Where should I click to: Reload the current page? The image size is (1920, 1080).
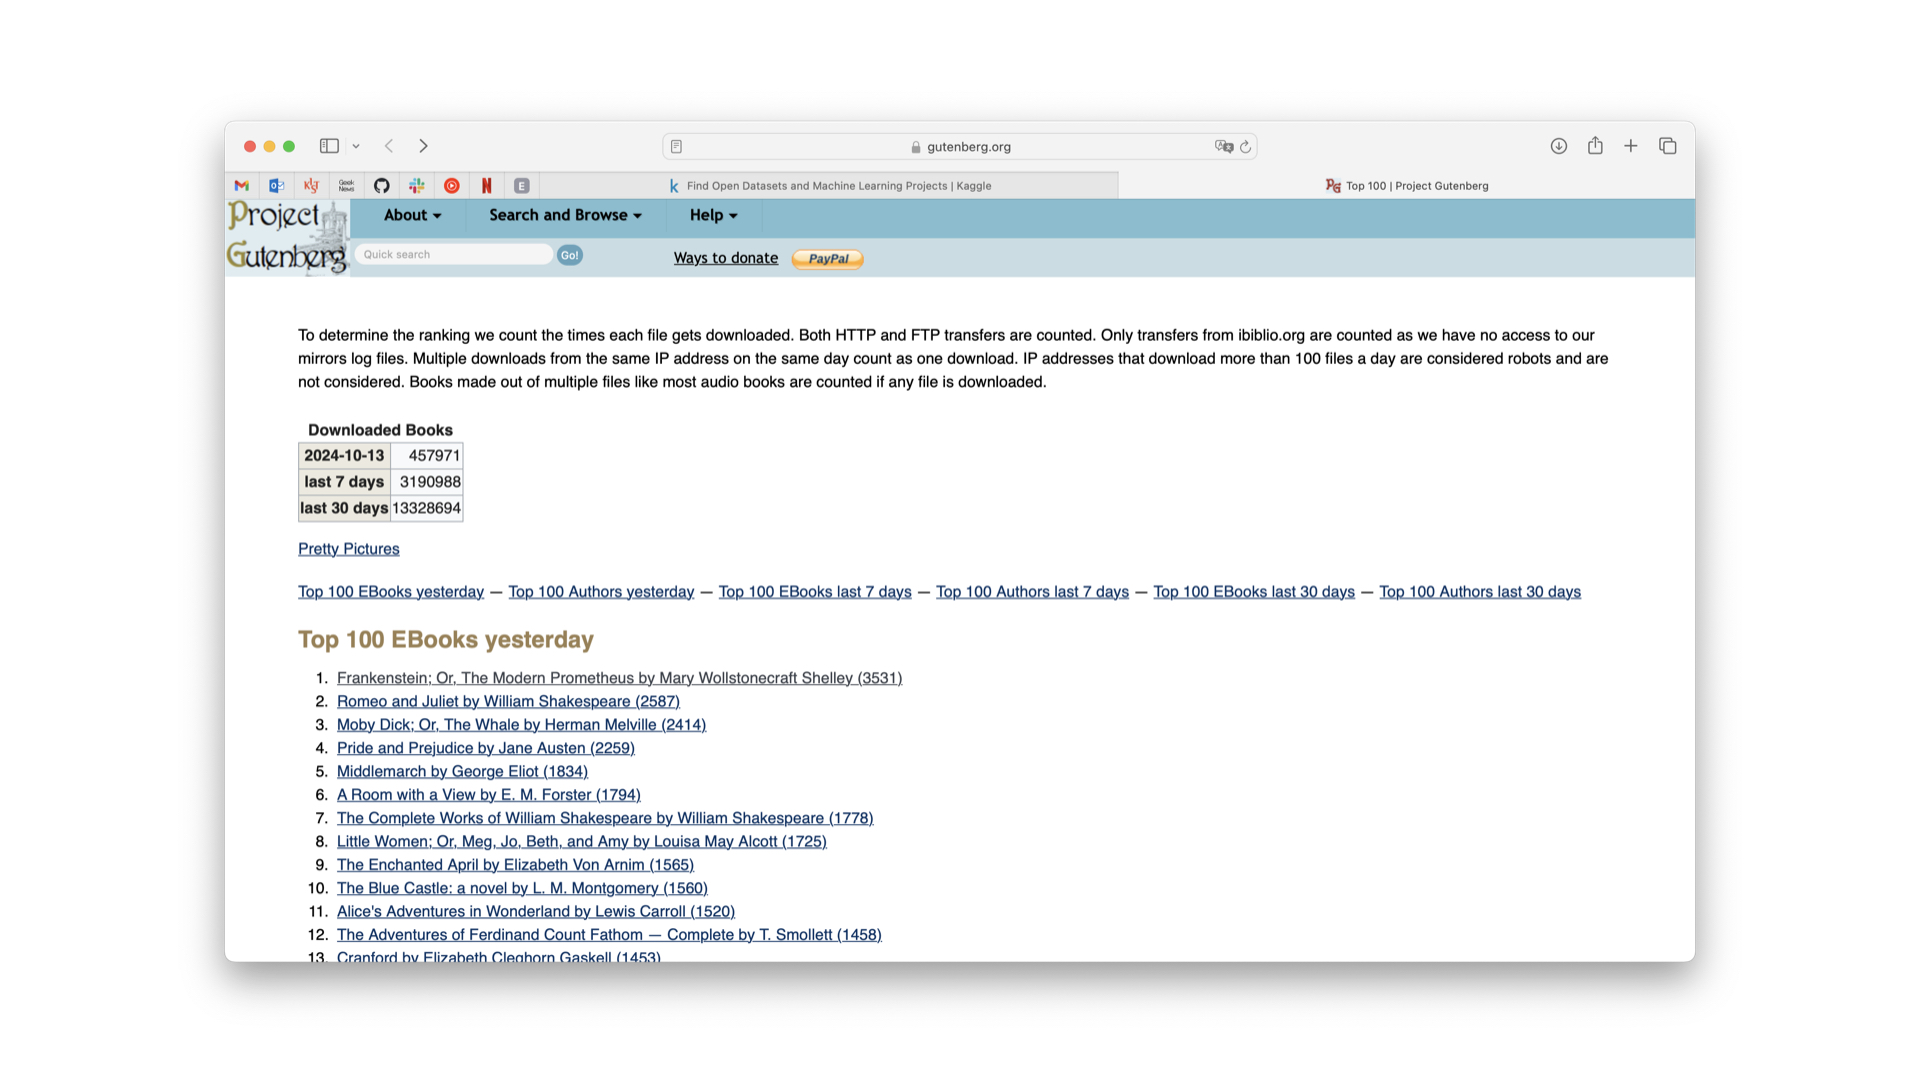(1246, 147)
